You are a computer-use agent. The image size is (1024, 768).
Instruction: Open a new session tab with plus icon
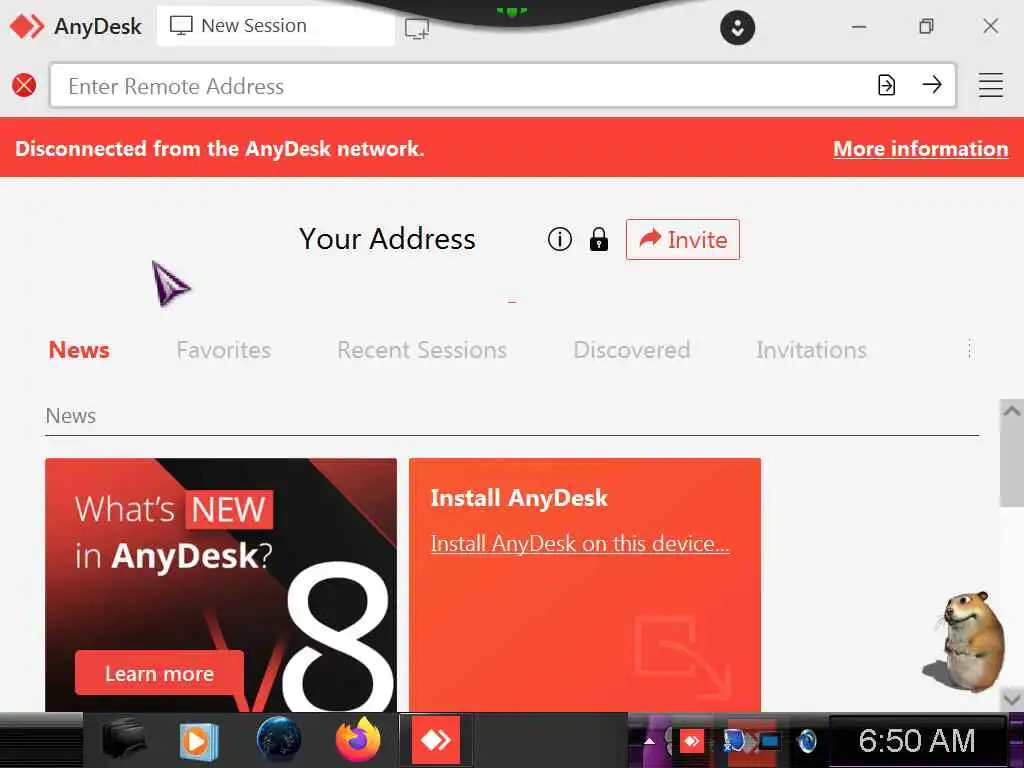coord(417,28)
